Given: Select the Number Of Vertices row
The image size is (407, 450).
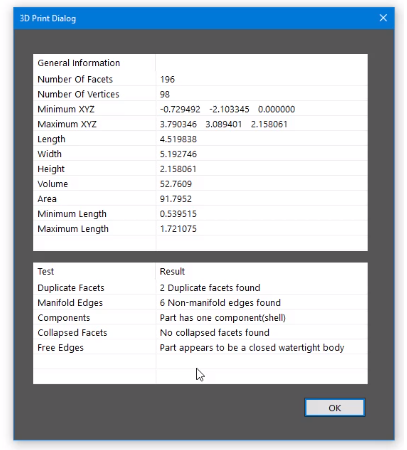Looking at the screenshot, I should click(200, 94).
